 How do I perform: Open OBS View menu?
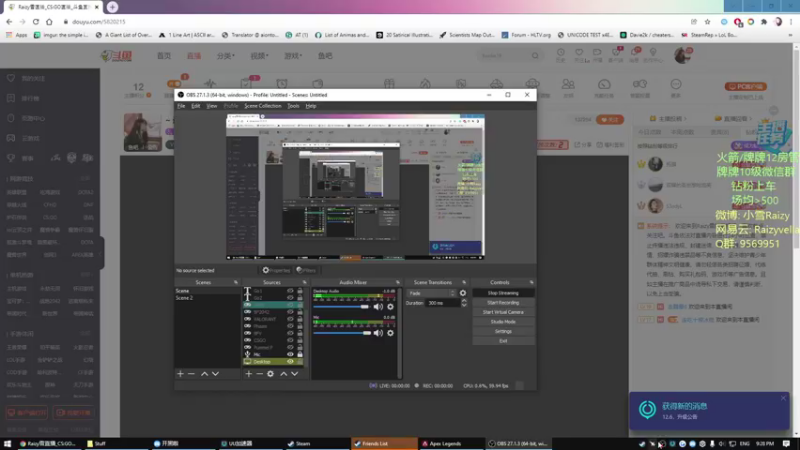click(212, 106)
